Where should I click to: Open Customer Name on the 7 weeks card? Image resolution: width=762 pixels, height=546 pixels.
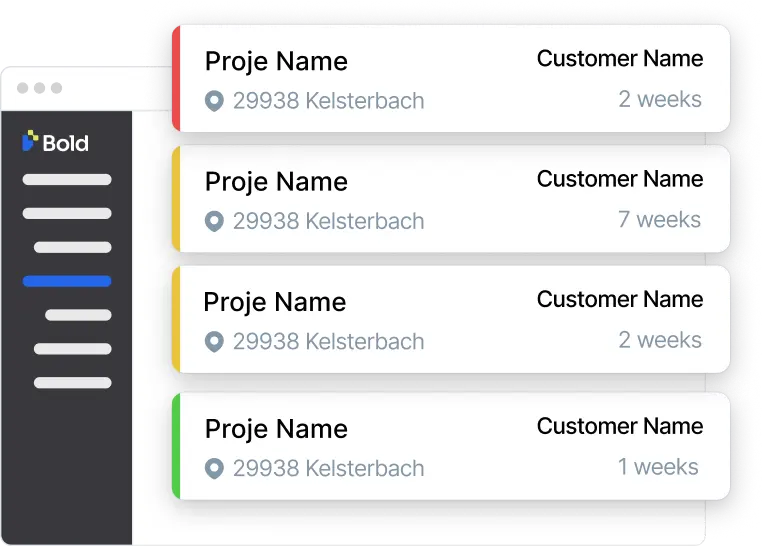[620, 179]
